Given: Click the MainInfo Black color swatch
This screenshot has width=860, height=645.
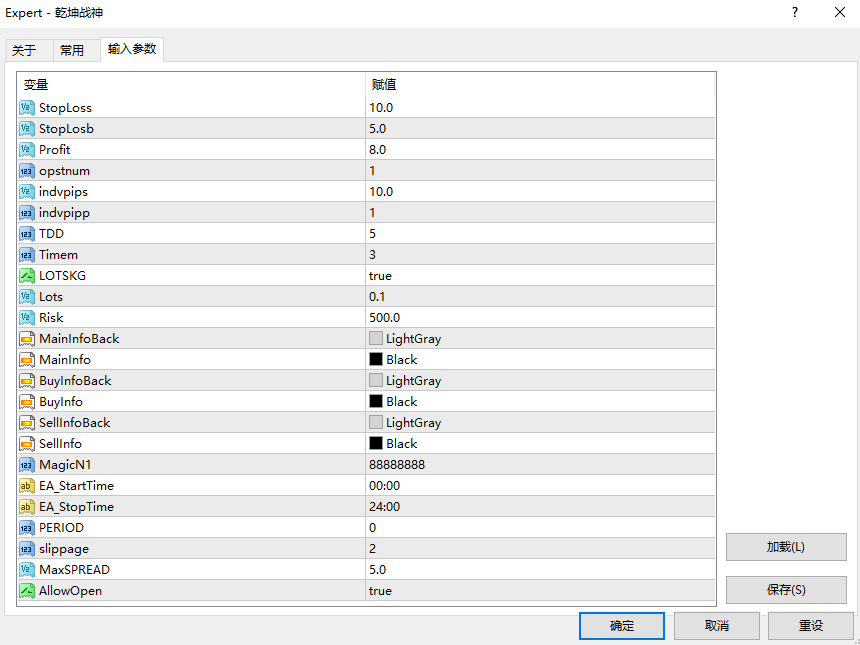Looking at the screenshot, I should pos(376,360).
